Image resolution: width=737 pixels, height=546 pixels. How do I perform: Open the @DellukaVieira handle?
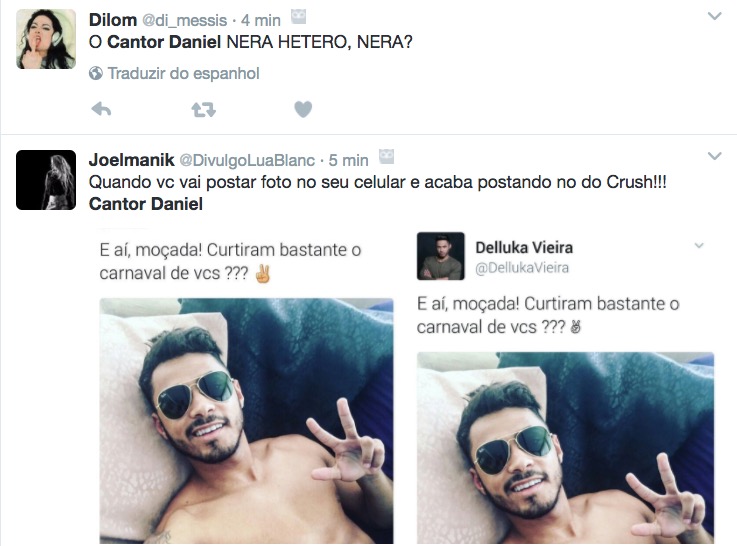[522, 268]
